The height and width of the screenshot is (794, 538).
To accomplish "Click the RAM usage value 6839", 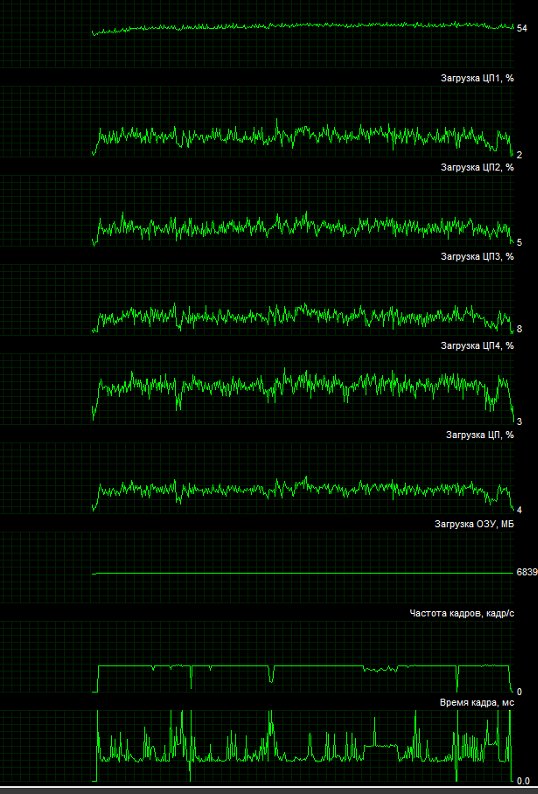I will [x=527, y=572].
